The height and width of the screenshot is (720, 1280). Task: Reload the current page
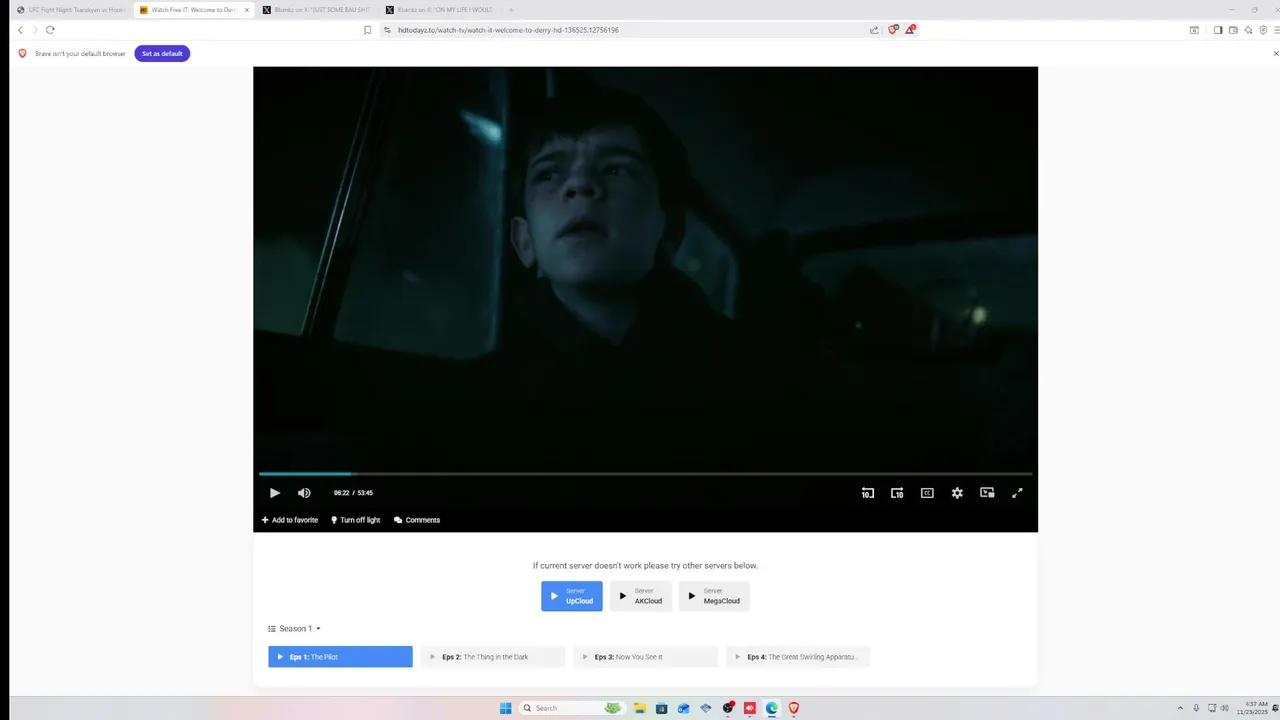50,30
